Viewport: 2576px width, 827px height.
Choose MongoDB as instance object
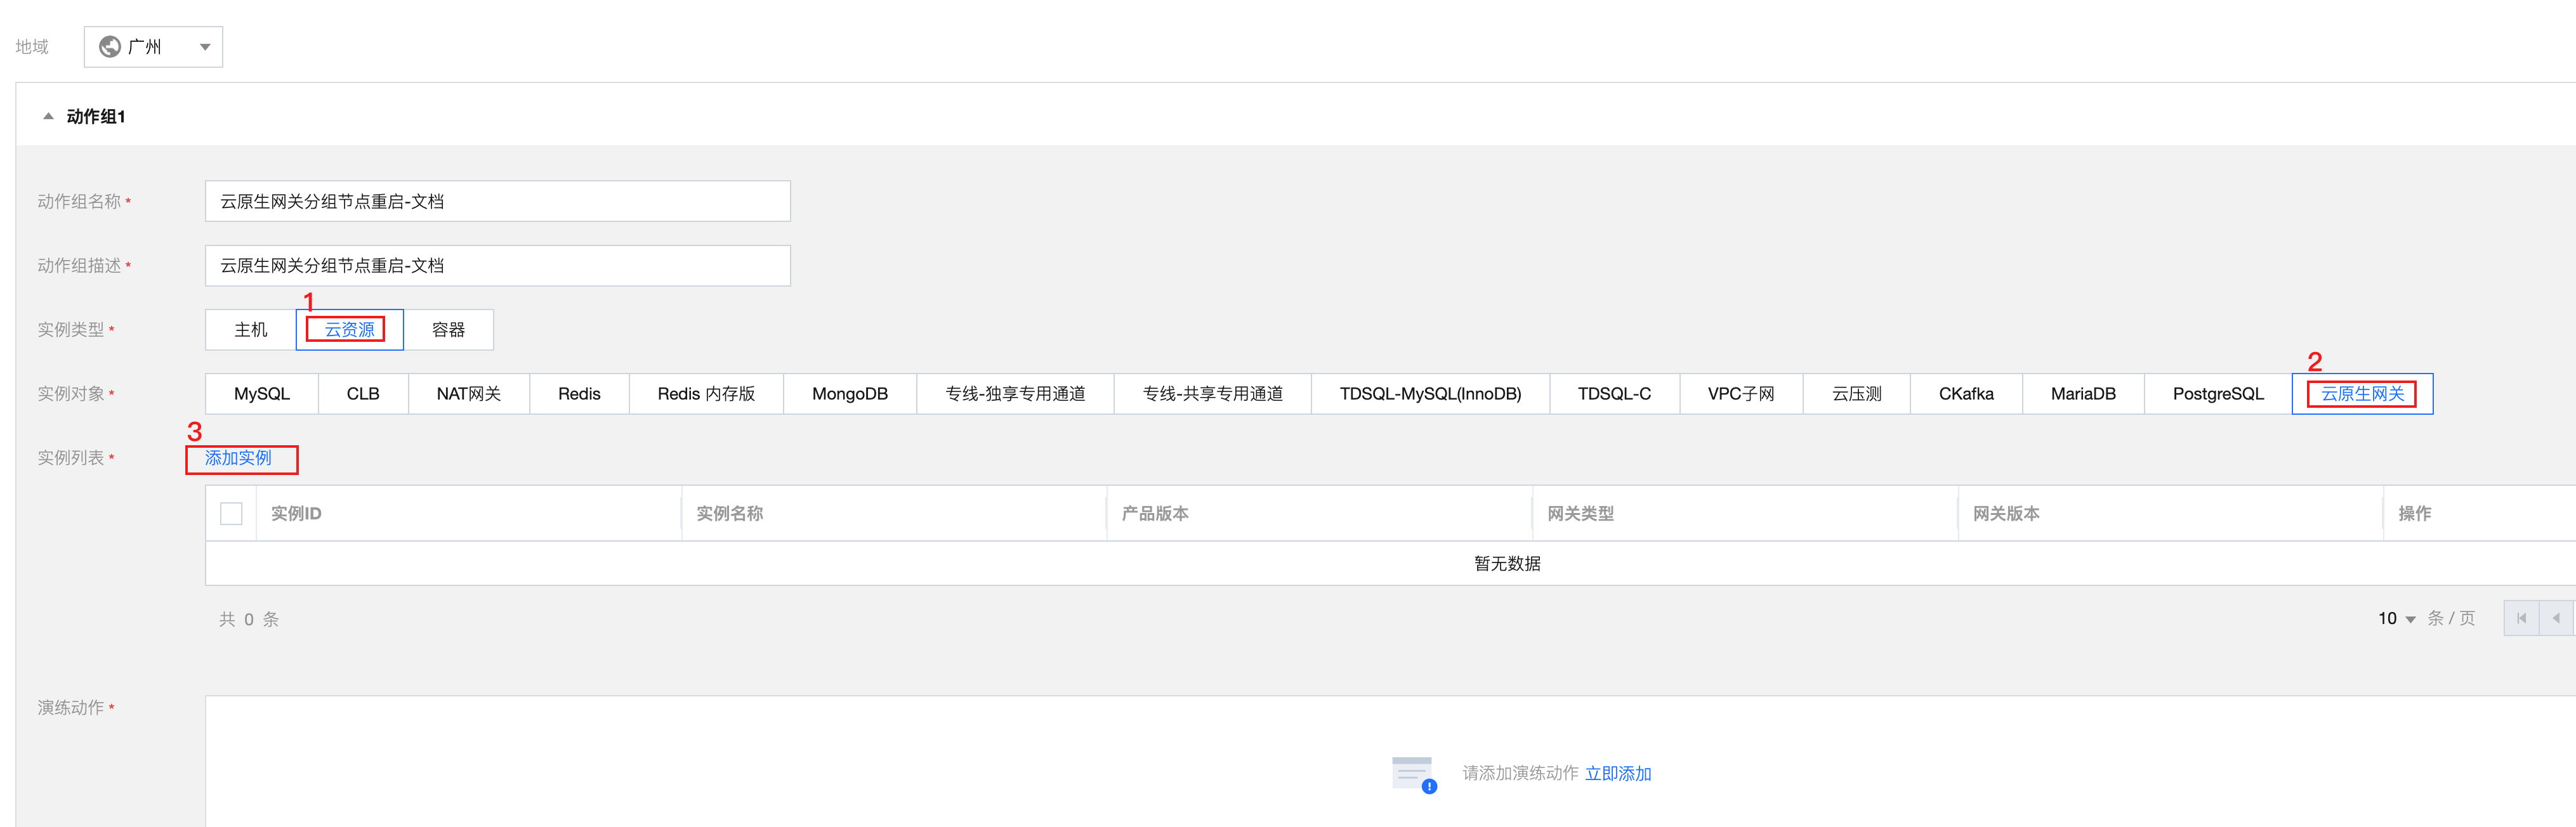(850, 394)
